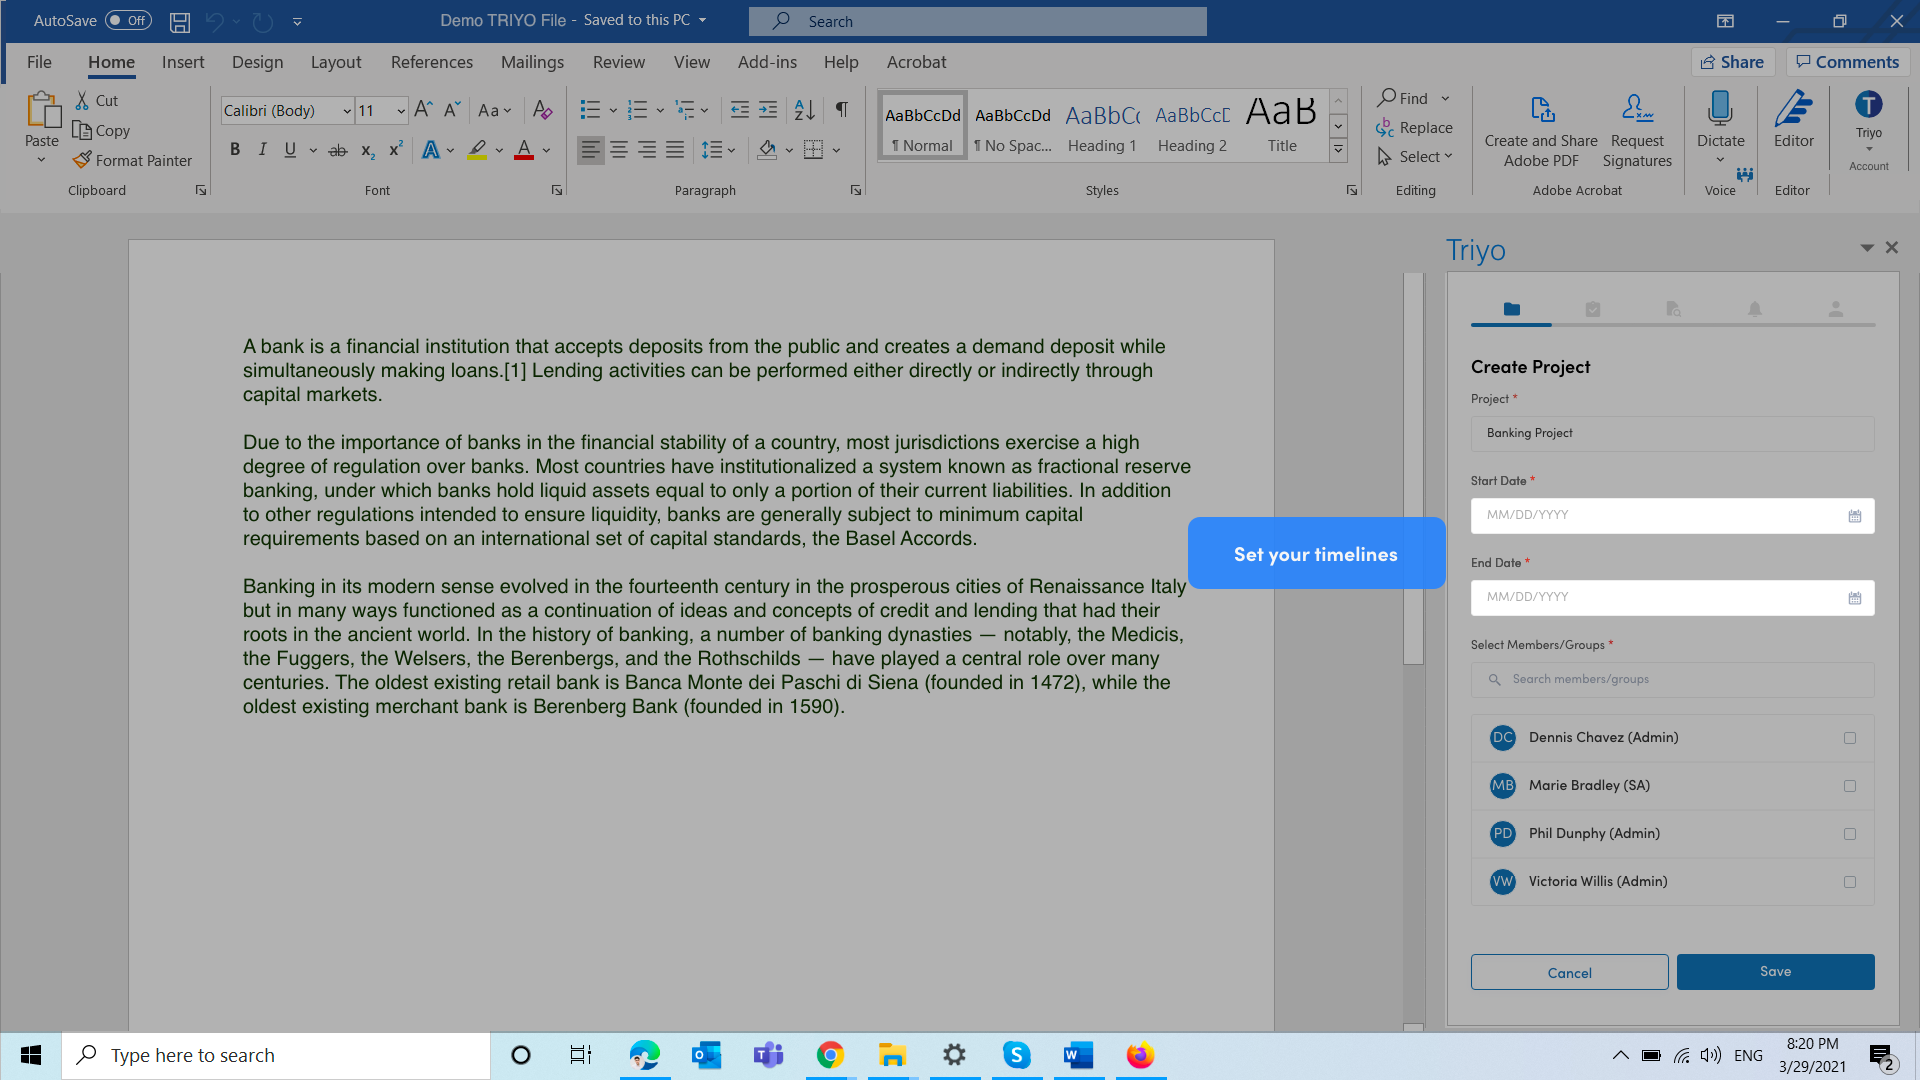The image size is (1920, 1080).
Task: Open the Font dialog launcher
Action: 557,190
